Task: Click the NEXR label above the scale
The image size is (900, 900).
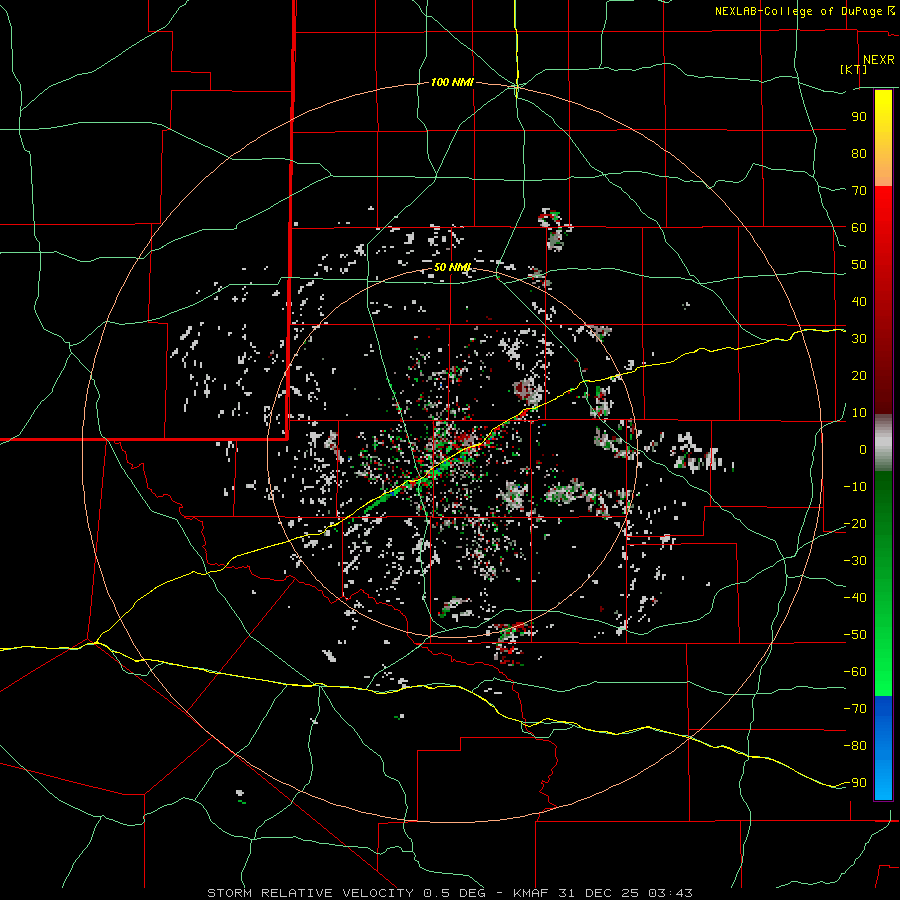Action: pos(878,60)
